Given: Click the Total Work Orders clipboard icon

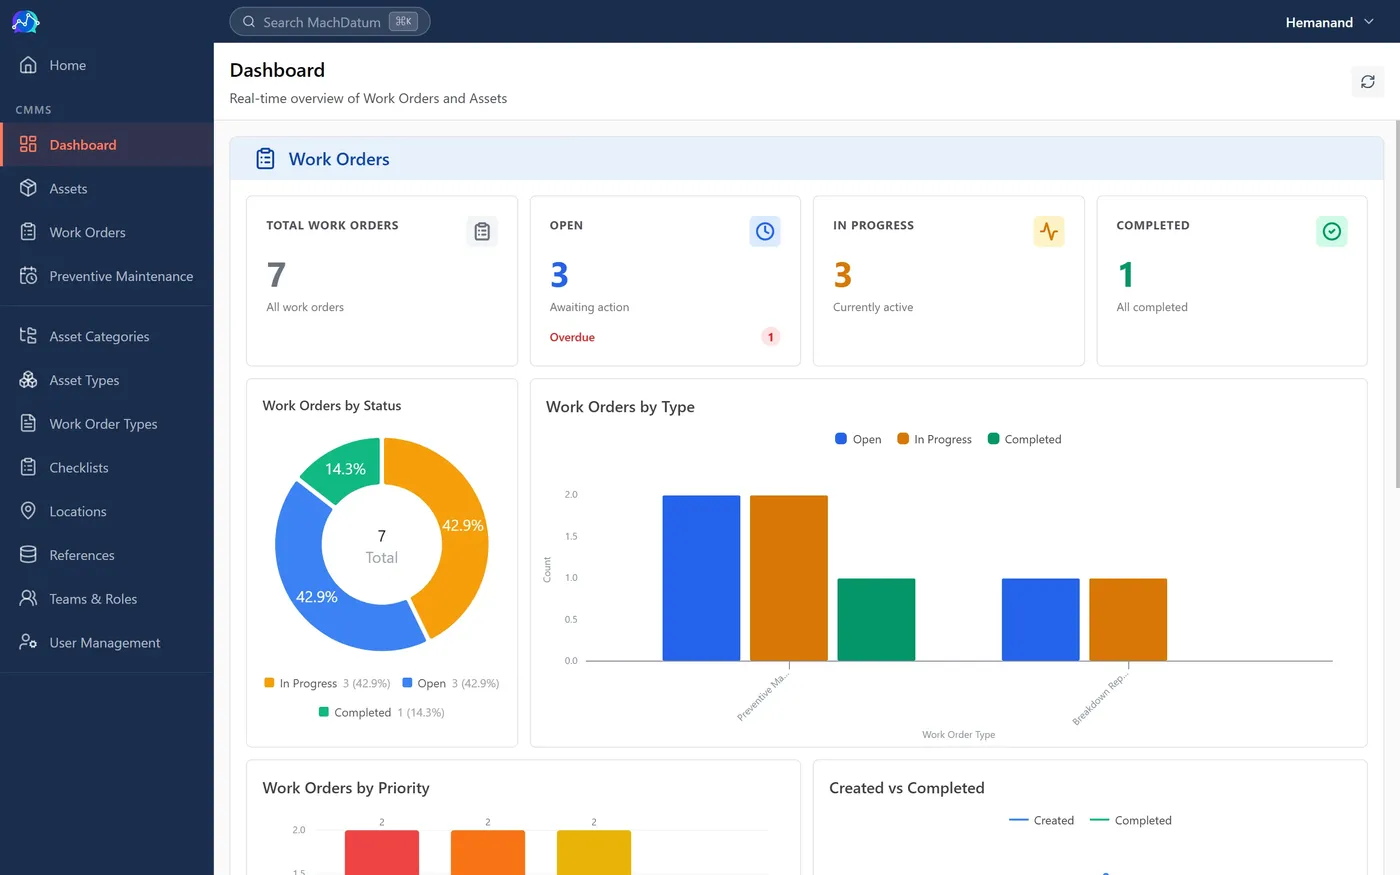Looking at the screenshot, I should coord(482,231).
